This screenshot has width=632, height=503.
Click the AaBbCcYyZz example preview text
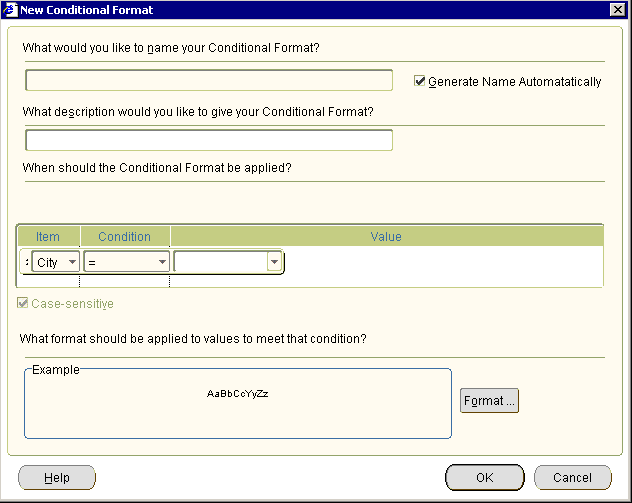point(238,394)
